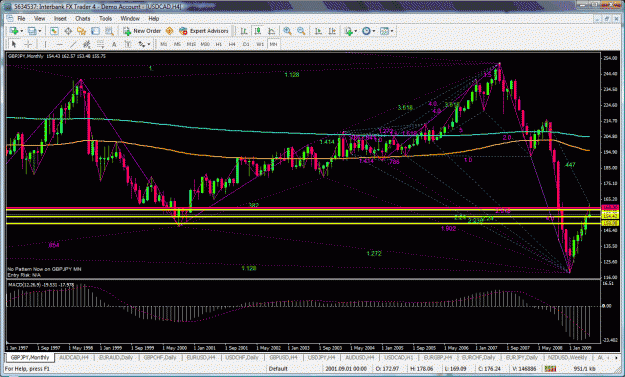Switch to the GBPCHF,Daily chart tab

[160, 357]
